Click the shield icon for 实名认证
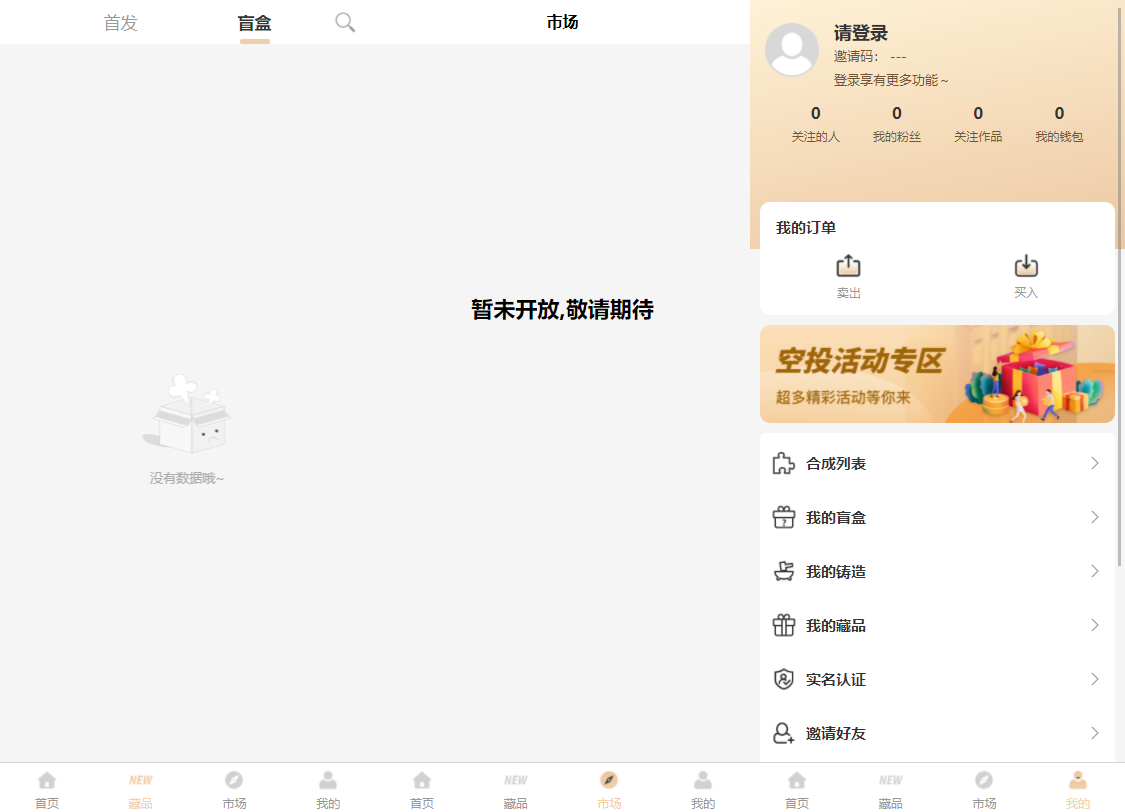The width and height of the screenshot is (1125, 812). point(783,679)
